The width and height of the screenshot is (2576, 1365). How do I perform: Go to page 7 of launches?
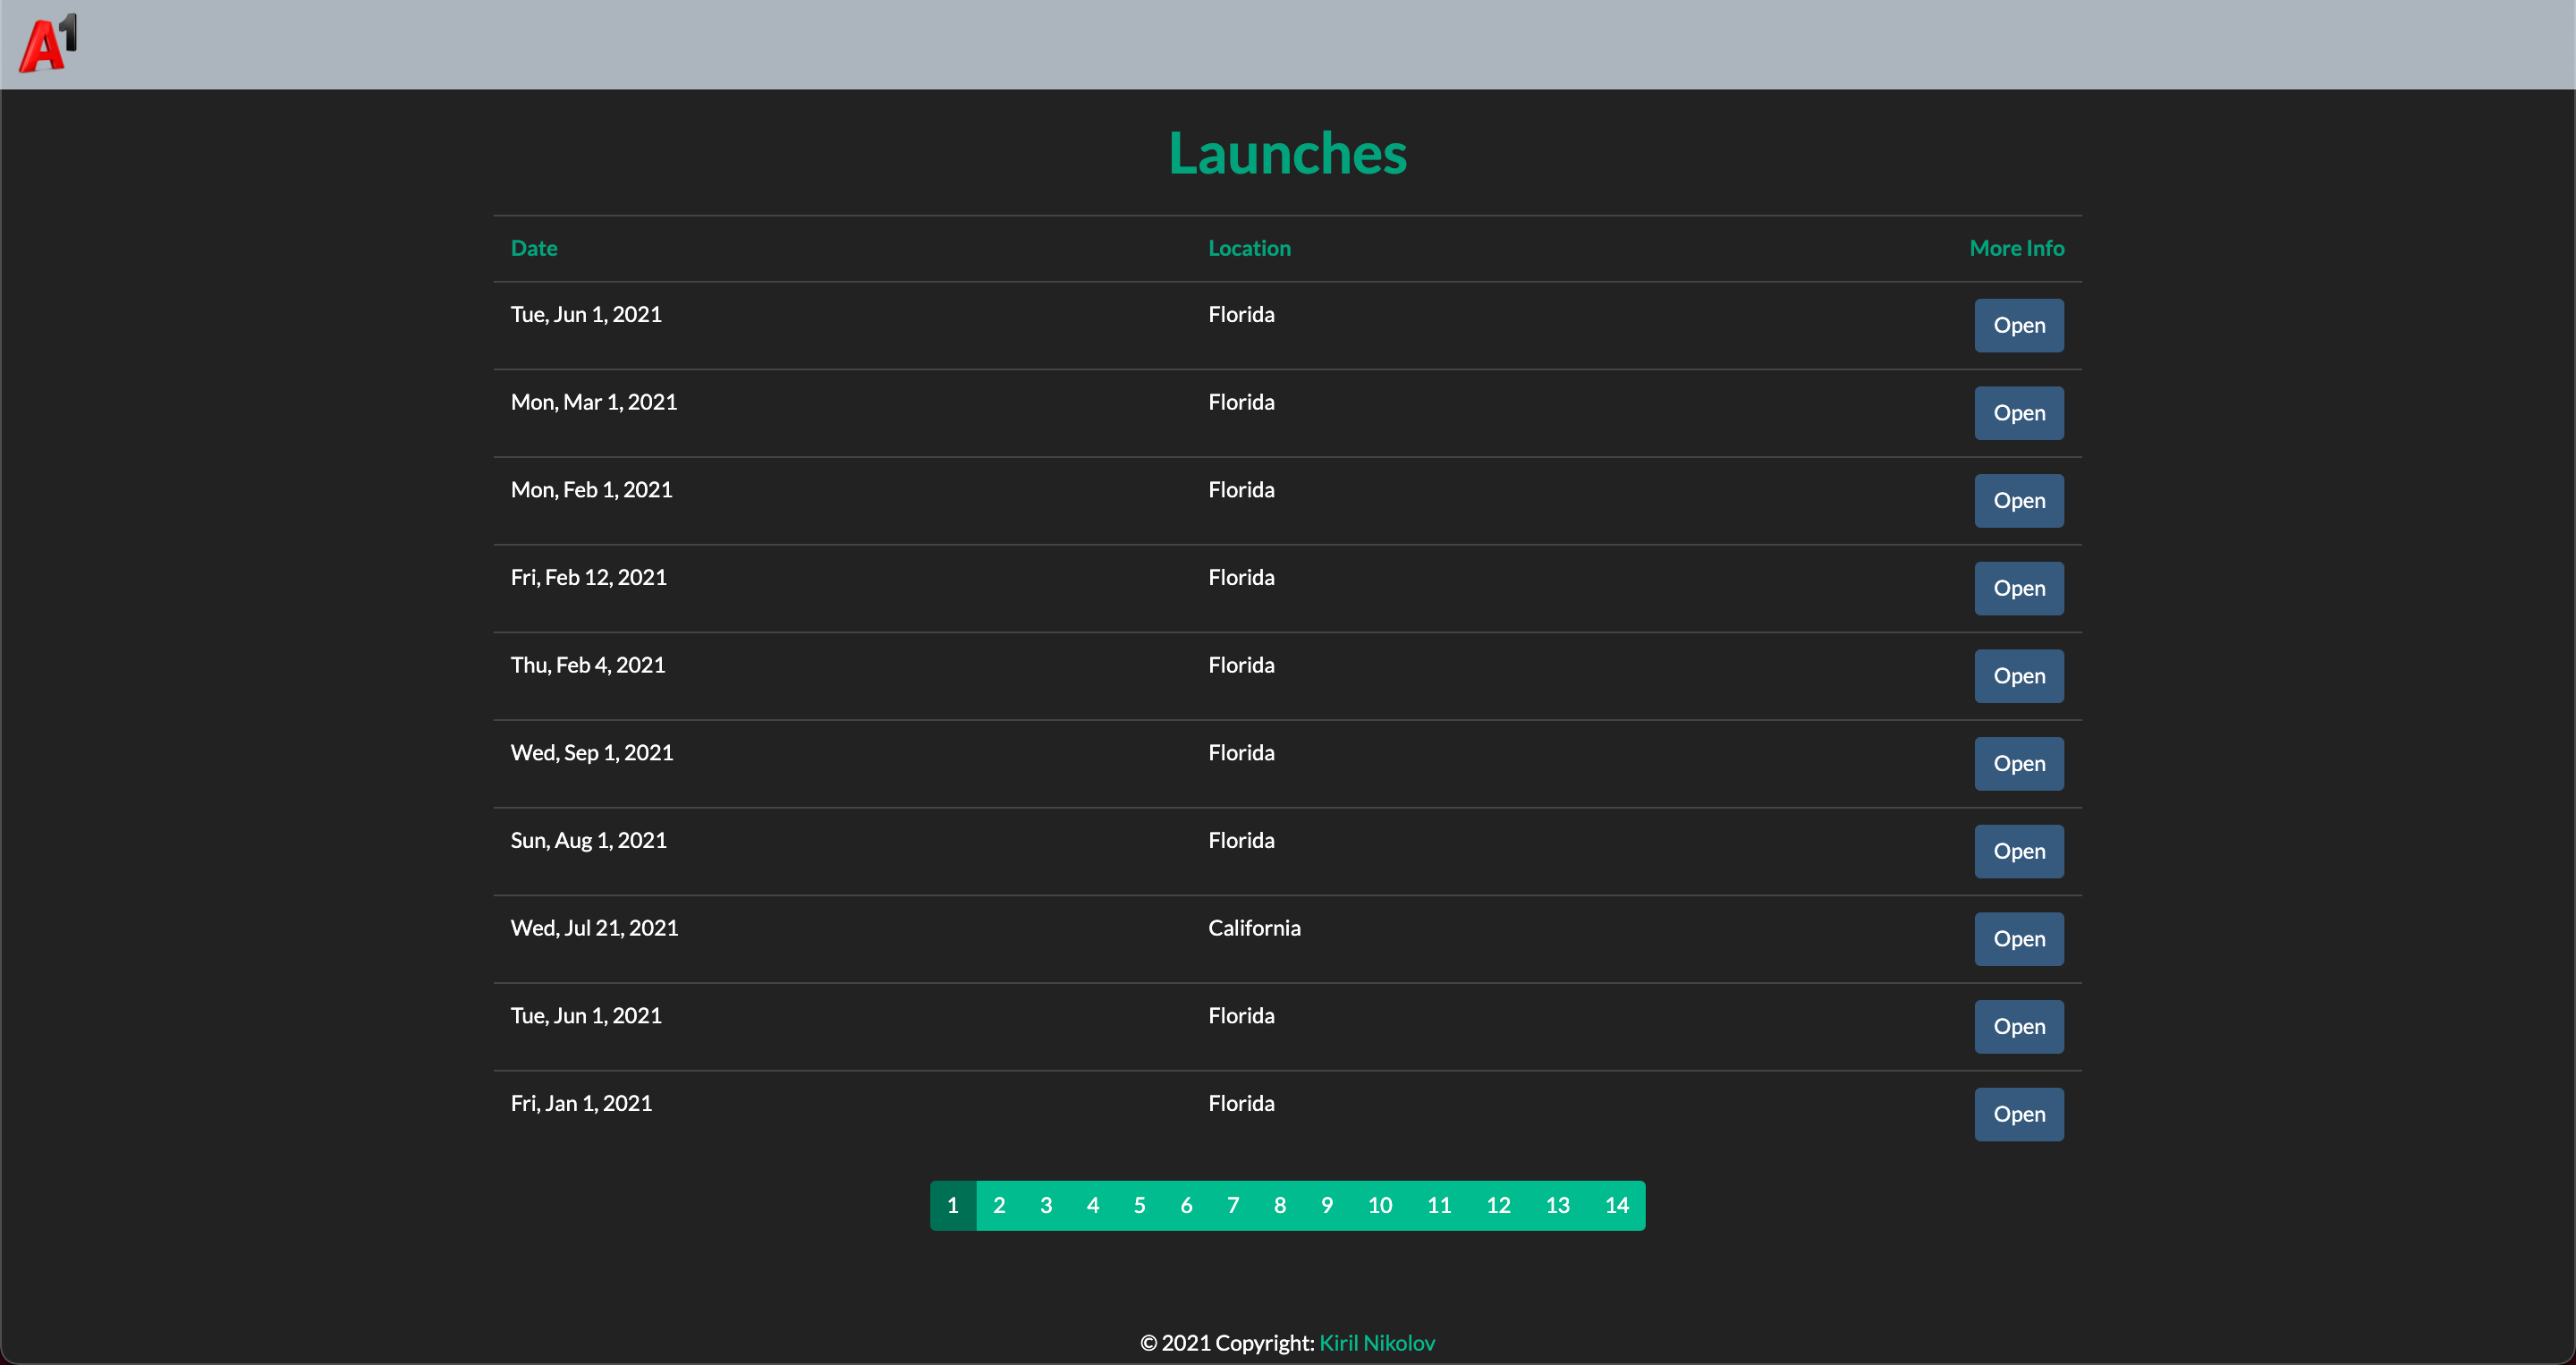[x=1233, y=1205]
